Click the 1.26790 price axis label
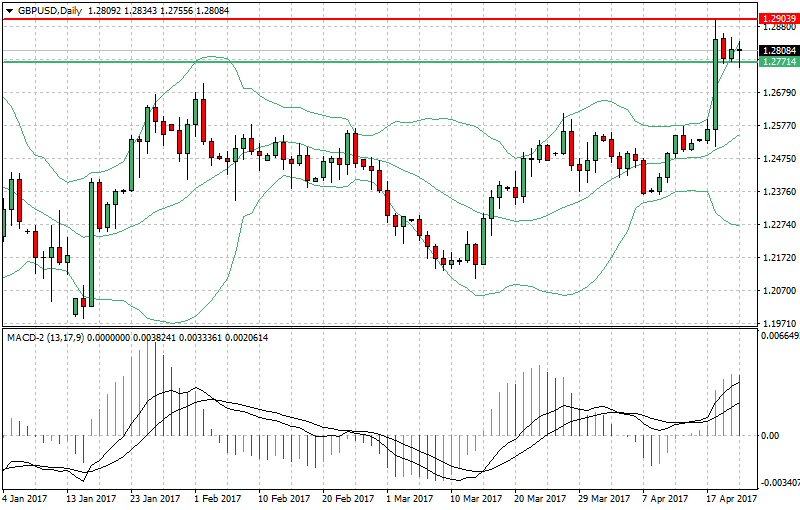Viewport: 800px width, 510px height. coord(778,93)
